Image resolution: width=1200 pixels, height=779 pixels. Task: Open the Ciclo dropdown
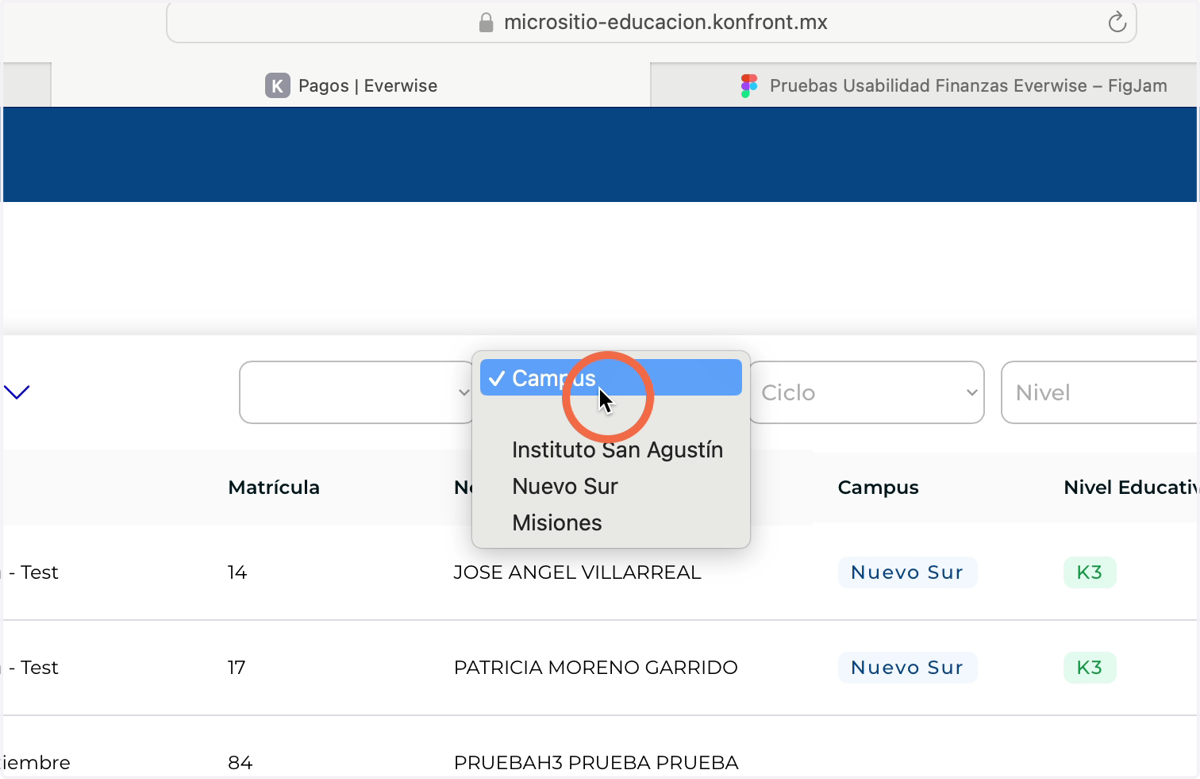pos(866,392)
